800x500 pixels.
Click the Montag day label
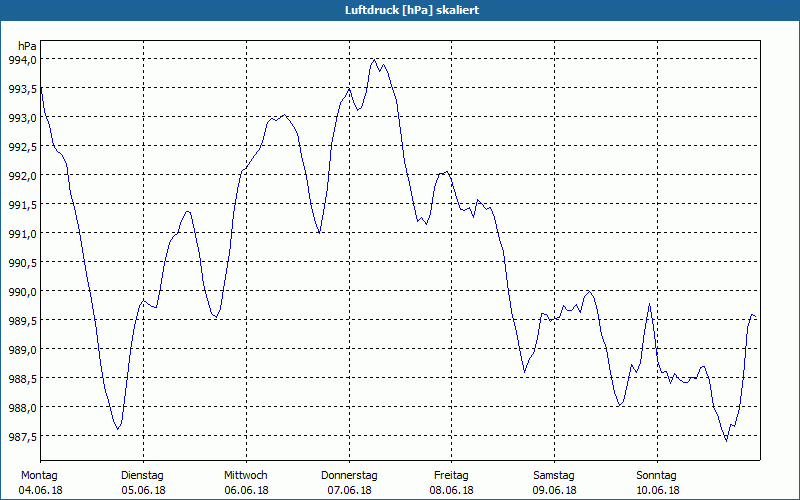[x=39, y=476]
